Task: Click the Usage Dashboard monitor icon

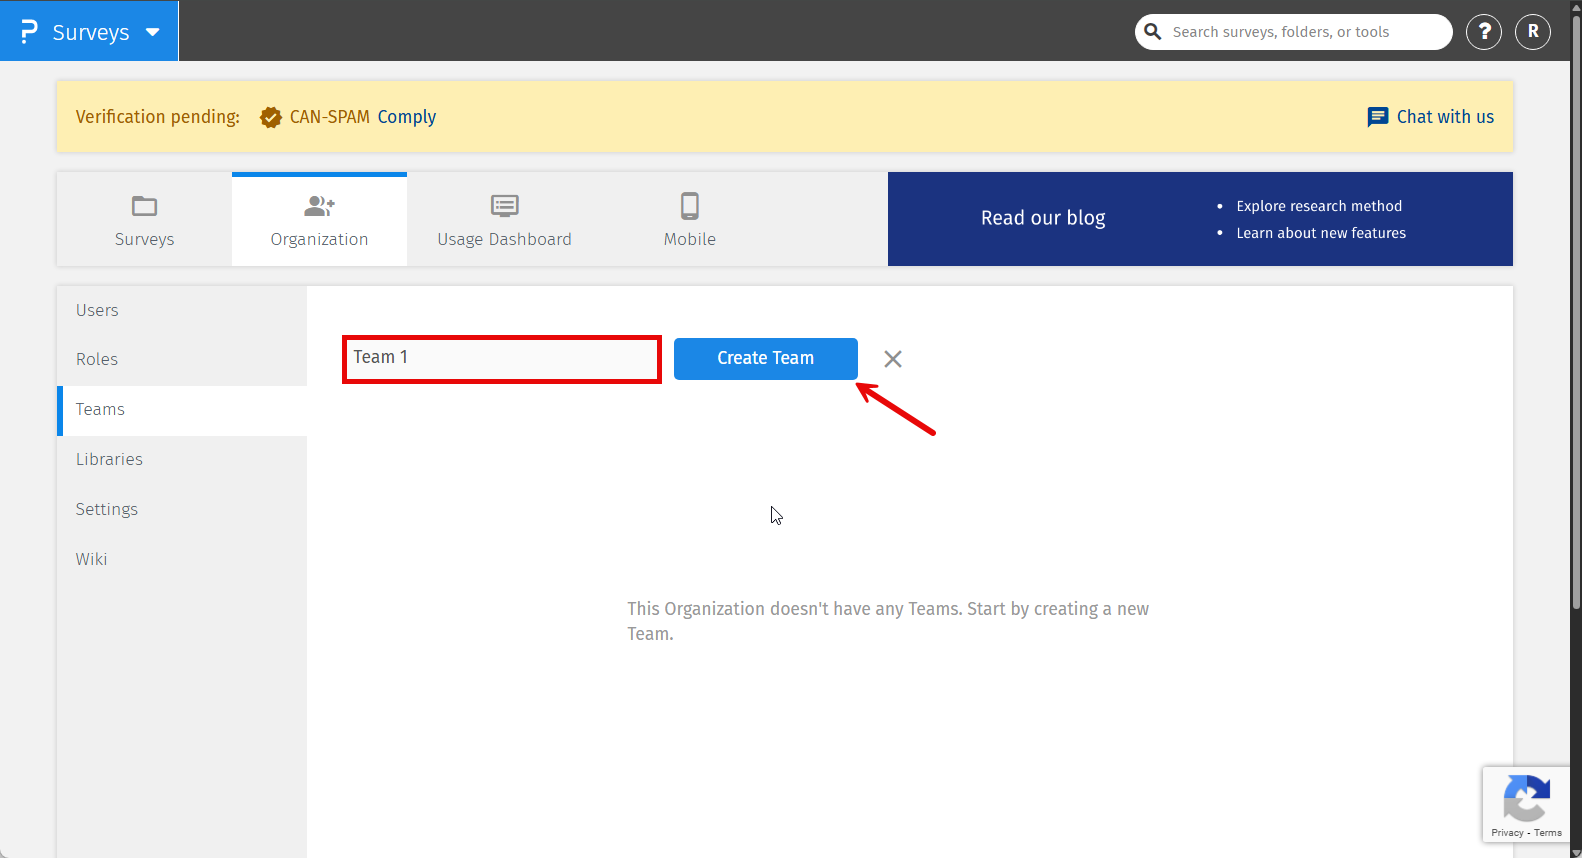Action: tap(505, 206)
